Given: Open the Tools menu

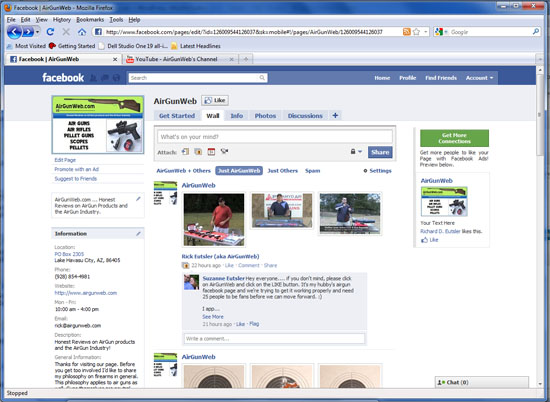Looking at the screenshot, I should tap(116, 20).
